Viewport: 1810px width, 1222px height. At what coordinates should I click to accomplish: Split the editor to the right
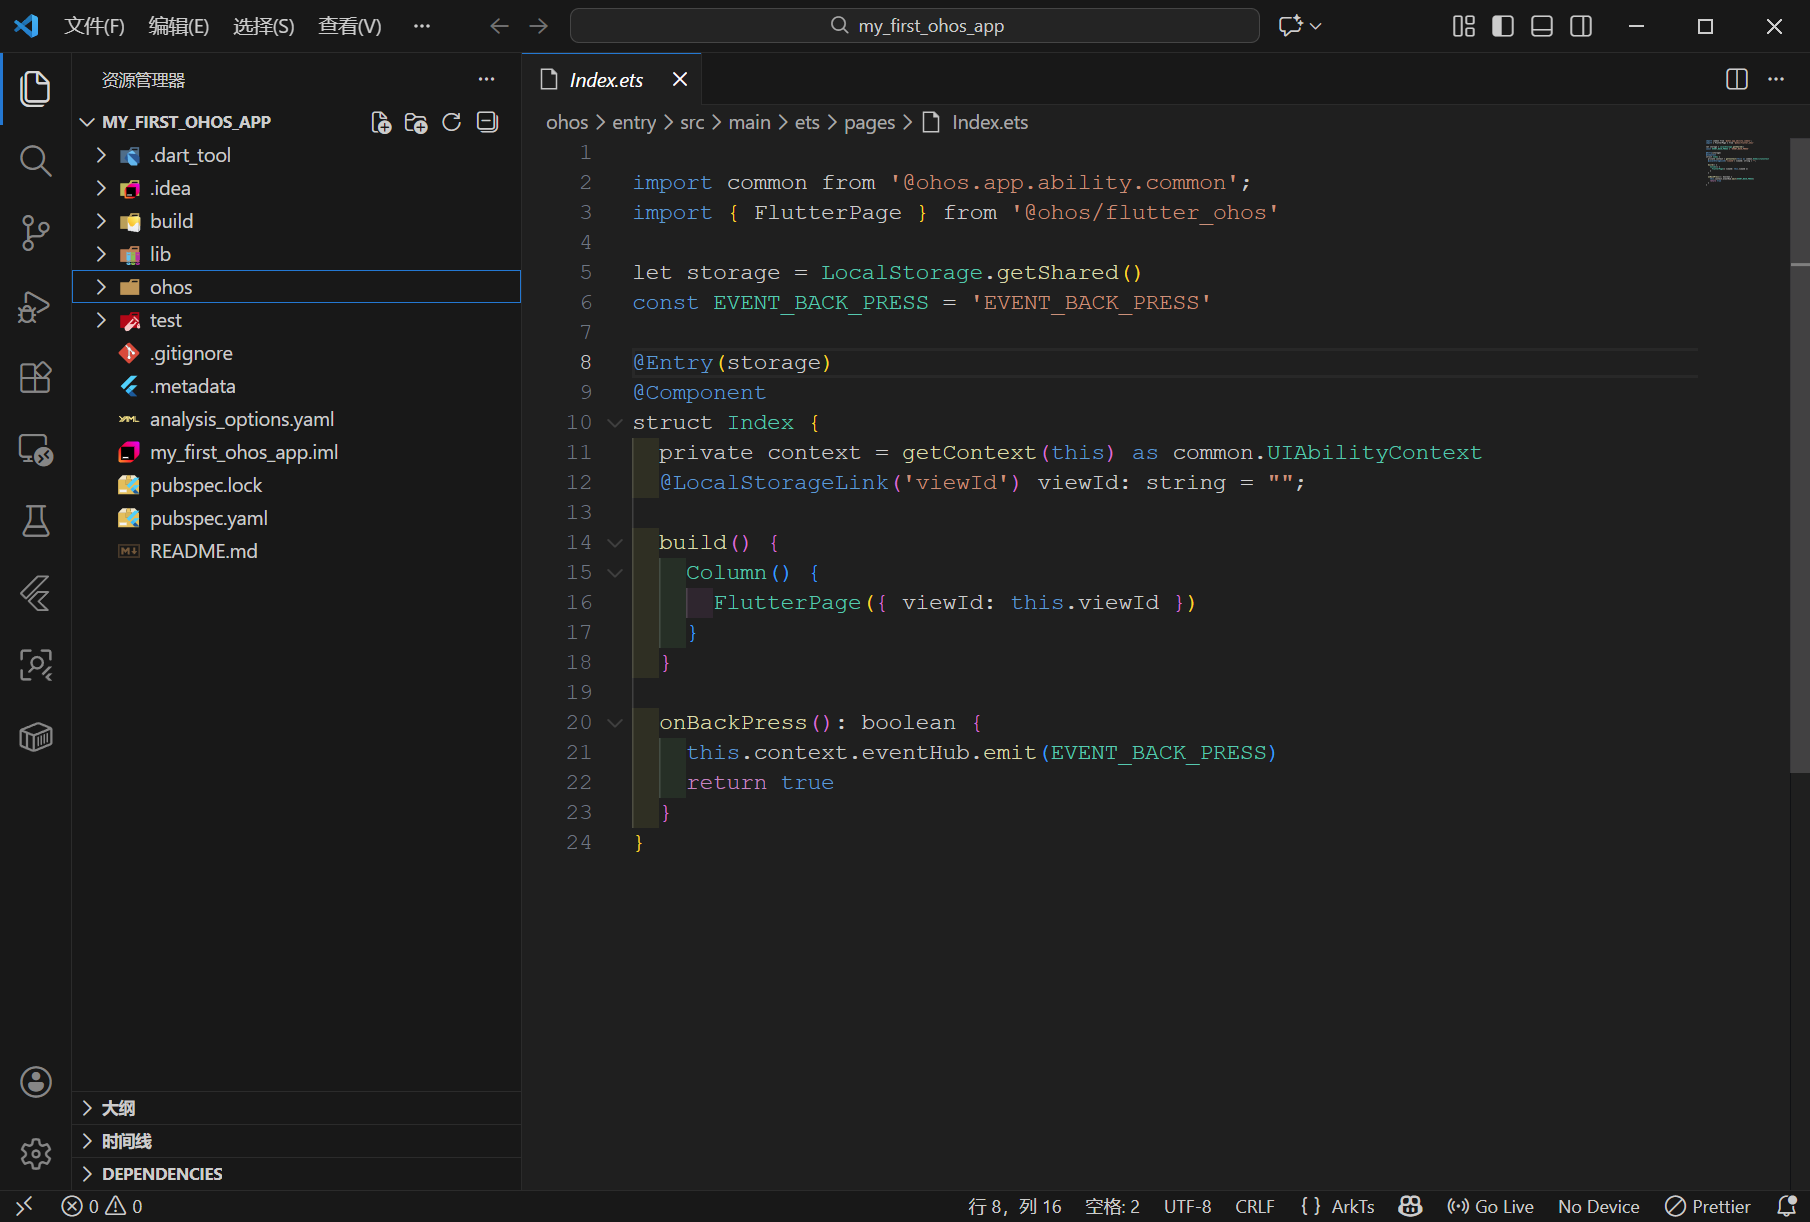tap(1737, 80)
